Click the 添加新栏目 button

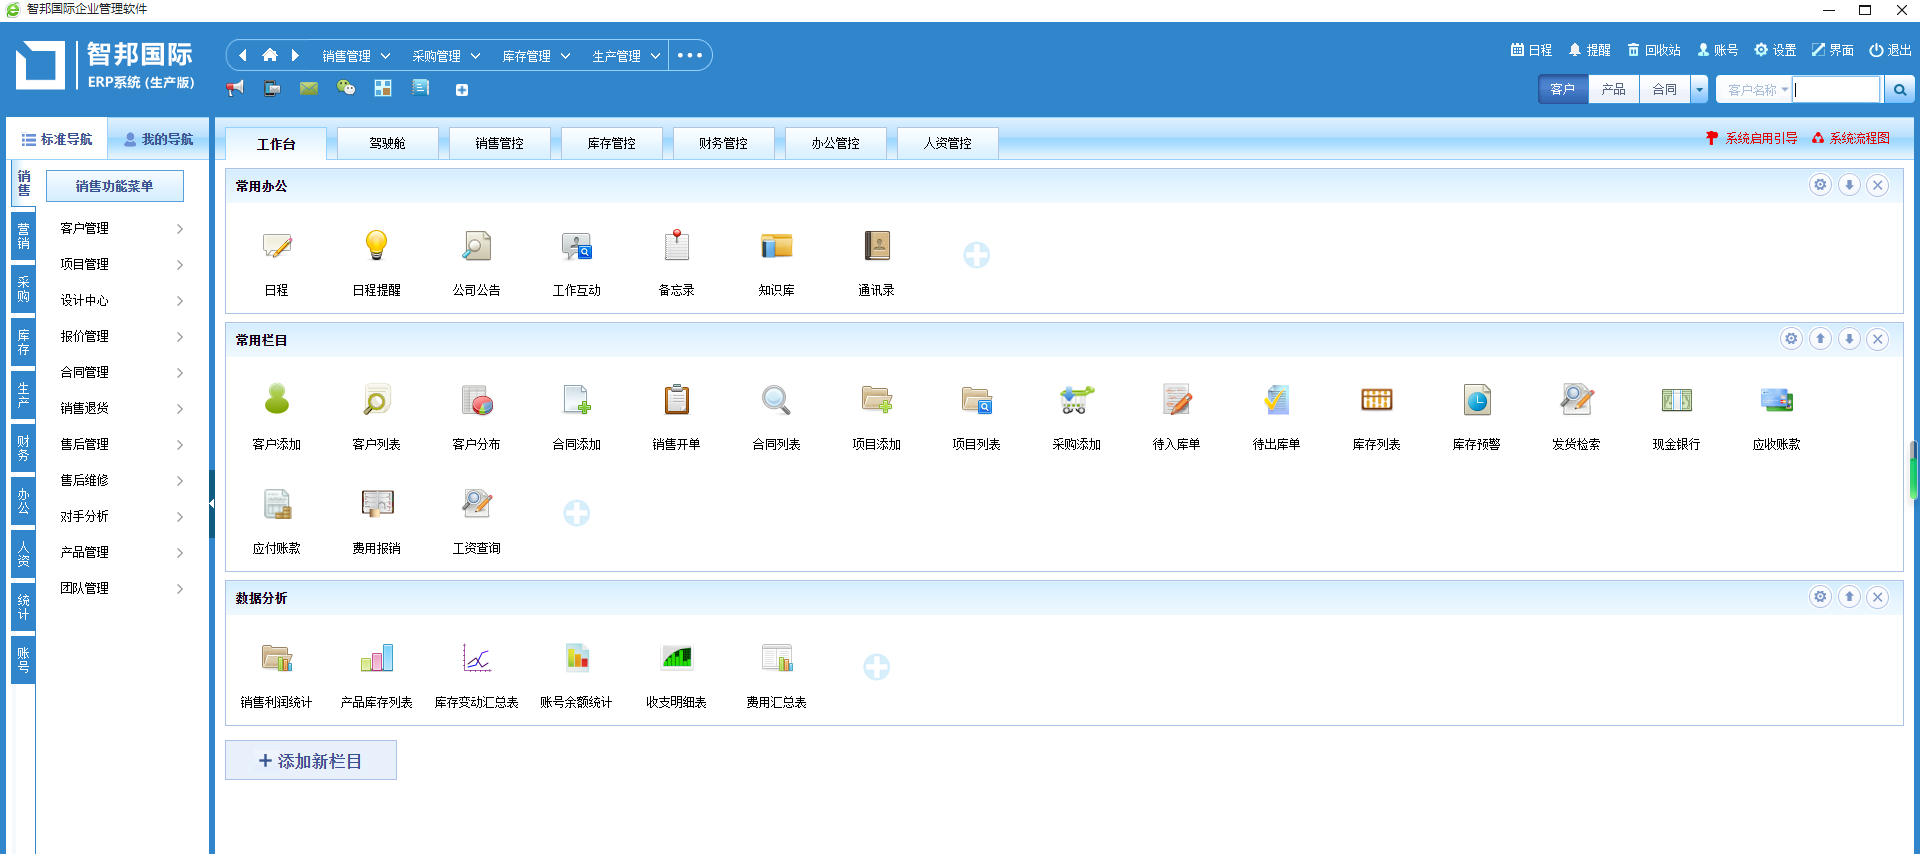pos(311,761)
